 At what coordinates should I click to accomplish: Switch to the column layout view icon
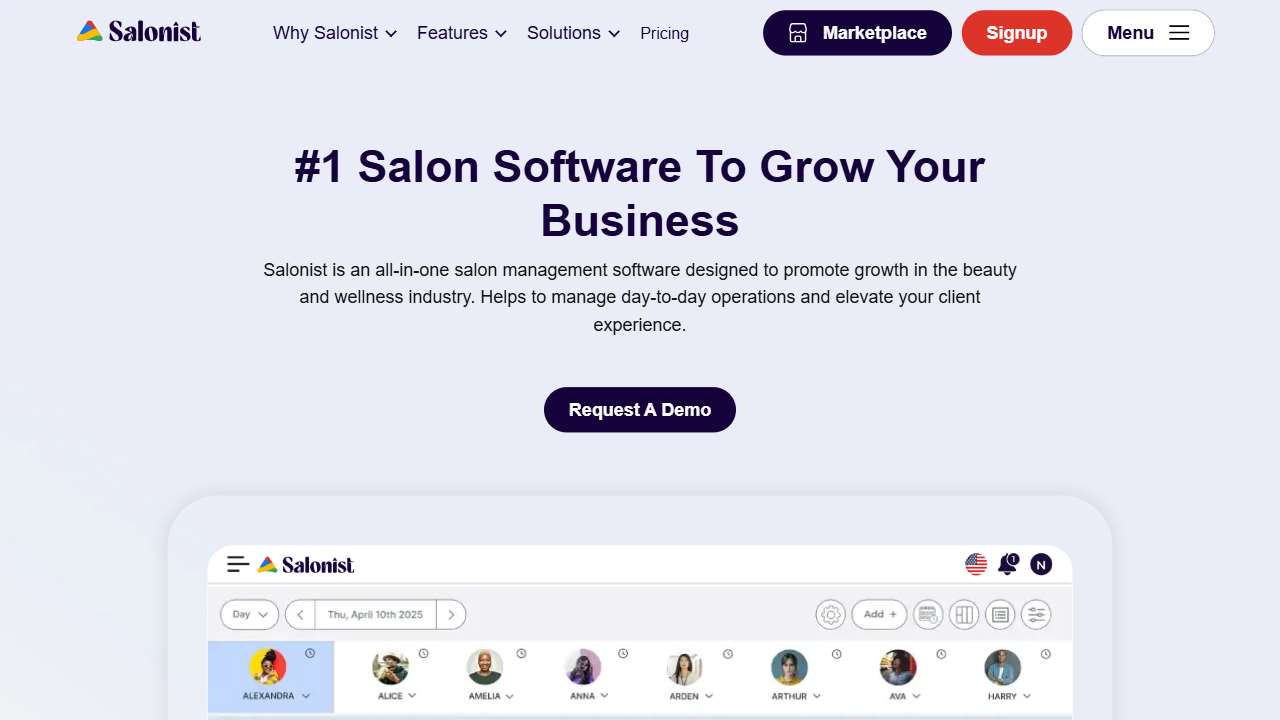[964, 615]
